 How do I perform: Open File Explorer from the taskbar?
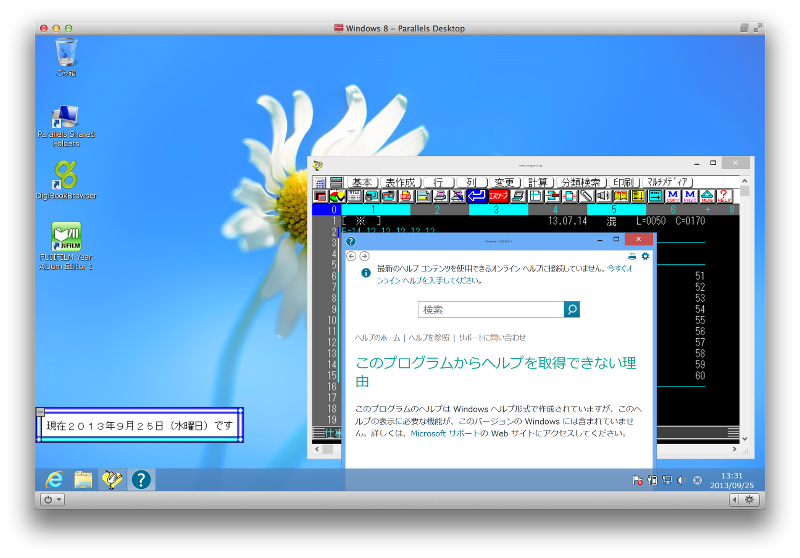click(x=83, y=479)
